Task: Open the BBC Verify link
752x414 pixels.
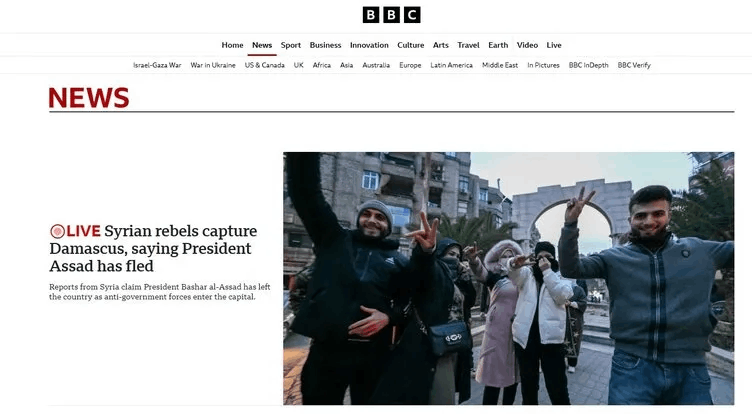Action: click(634, 65)
